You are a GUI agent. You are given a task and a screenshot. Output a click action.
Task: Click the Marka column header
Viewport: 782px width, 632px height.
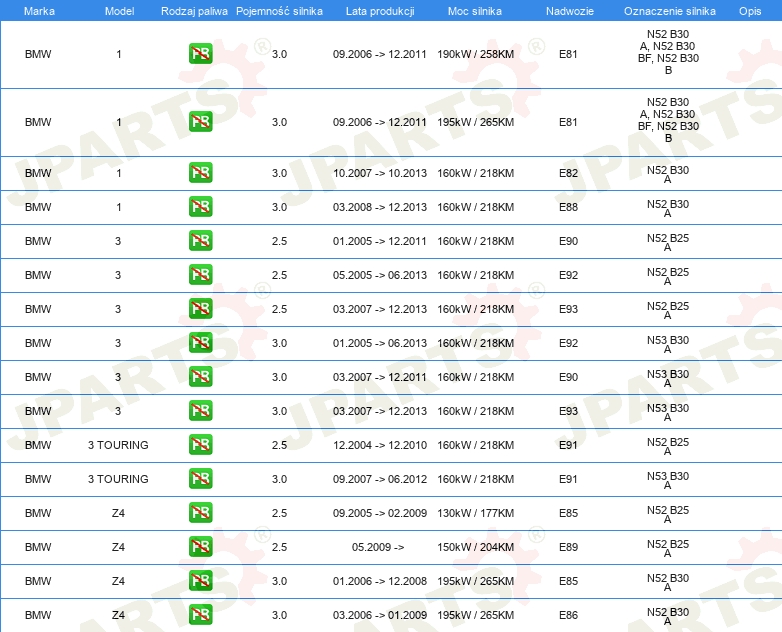tap(39, 11)
